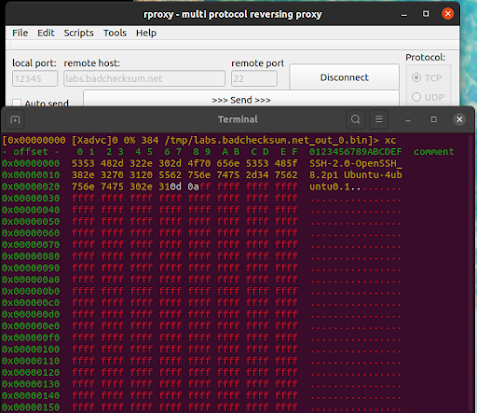This screenshot has height=413, width=477.
Task: Click the Protocol label
Action: point(425,57)
